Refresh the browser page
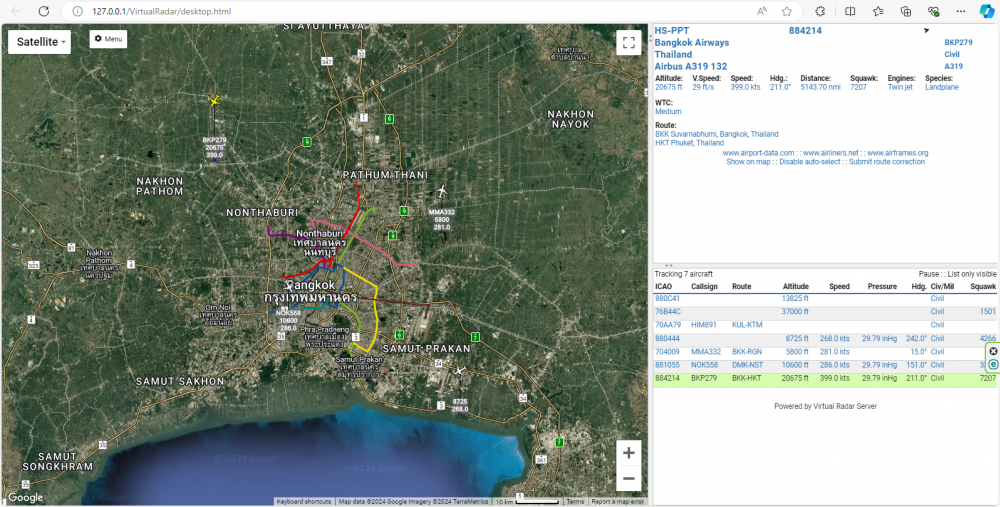The image size is (1000, 507). (42, 10)
